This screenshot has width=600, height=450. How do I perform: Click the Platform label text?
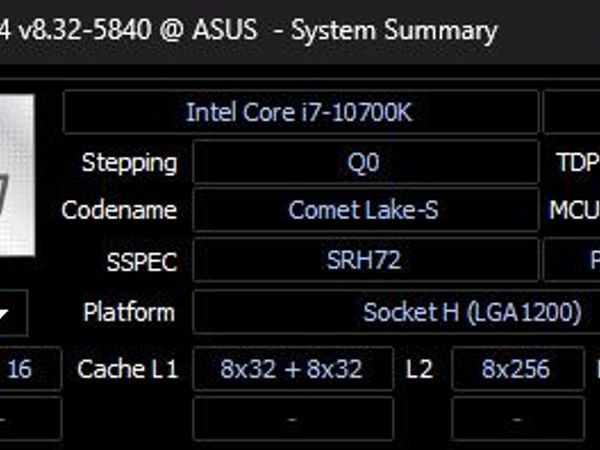point(129,312)
